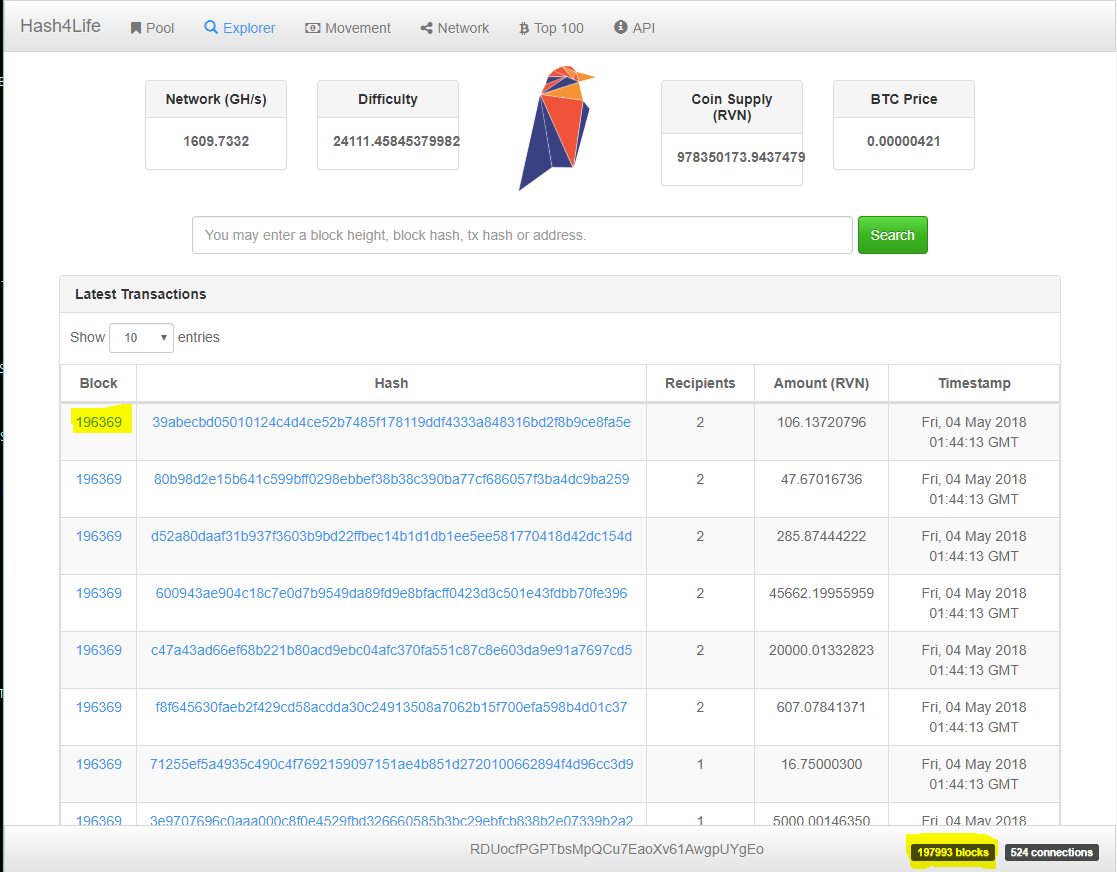Screen dimensions: 1117x872
Task: Click the Coin Supply (RVN) panel heading
Action: point(732,107)
